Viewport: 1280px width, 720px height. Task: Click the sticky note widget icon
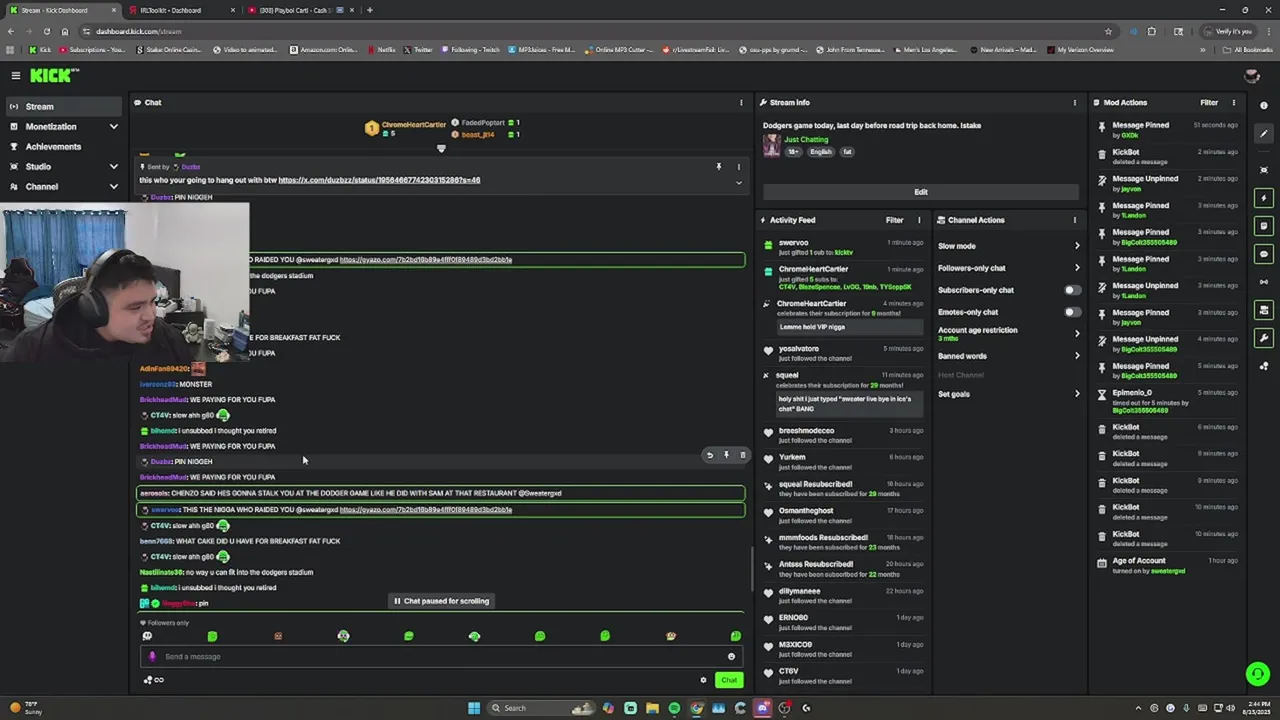1264,226
